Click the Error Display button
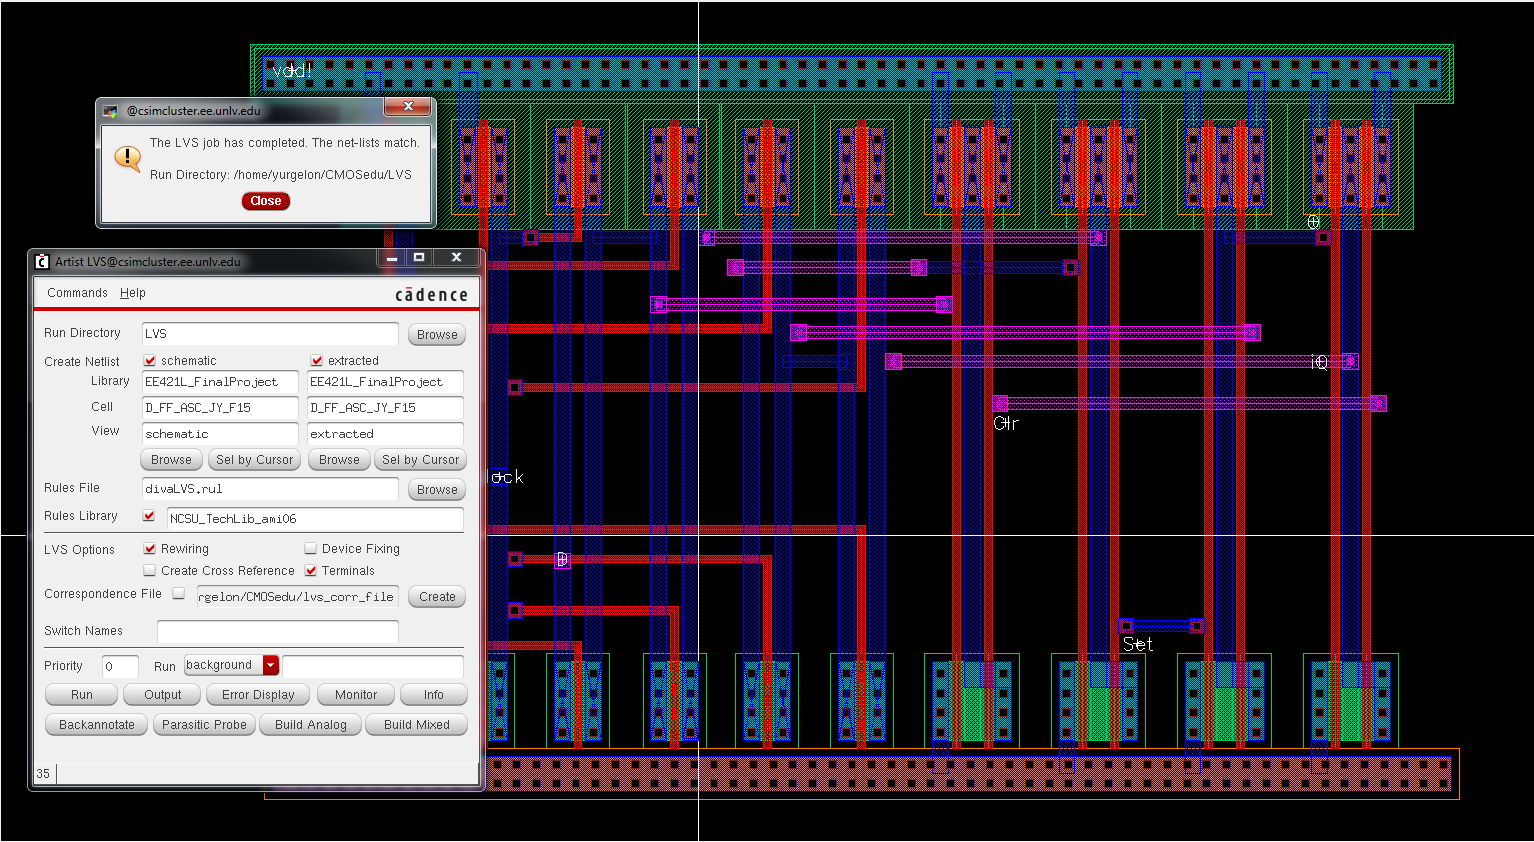This screenshot has width=1534, height=842. point(258,695)
